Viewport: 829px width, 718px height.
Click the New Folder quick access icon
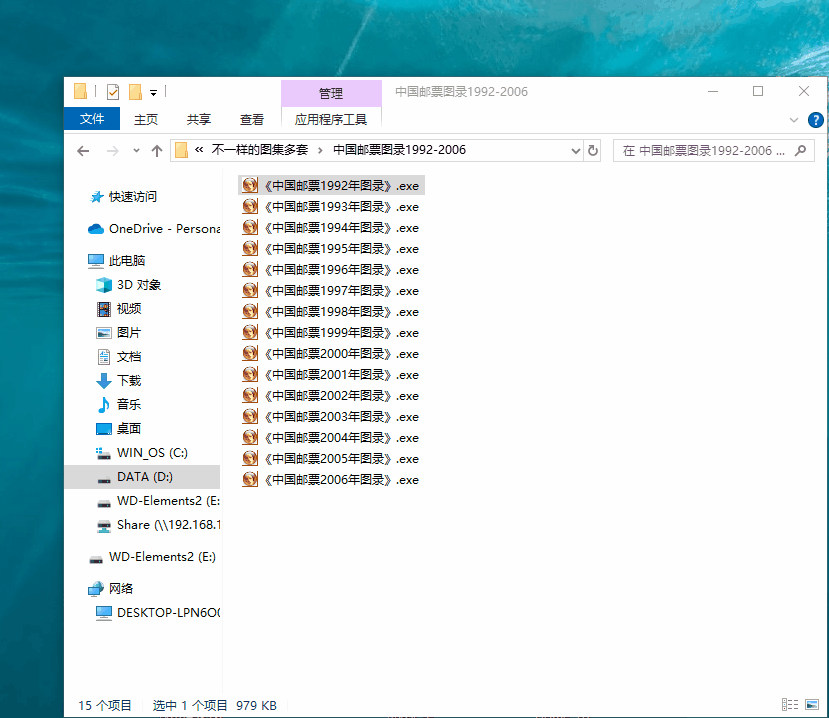pos(135,92)
